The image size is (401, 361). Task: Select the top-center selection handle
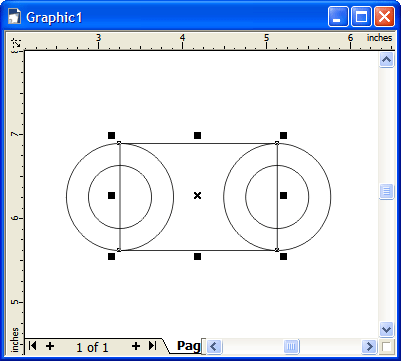(197, 135)
